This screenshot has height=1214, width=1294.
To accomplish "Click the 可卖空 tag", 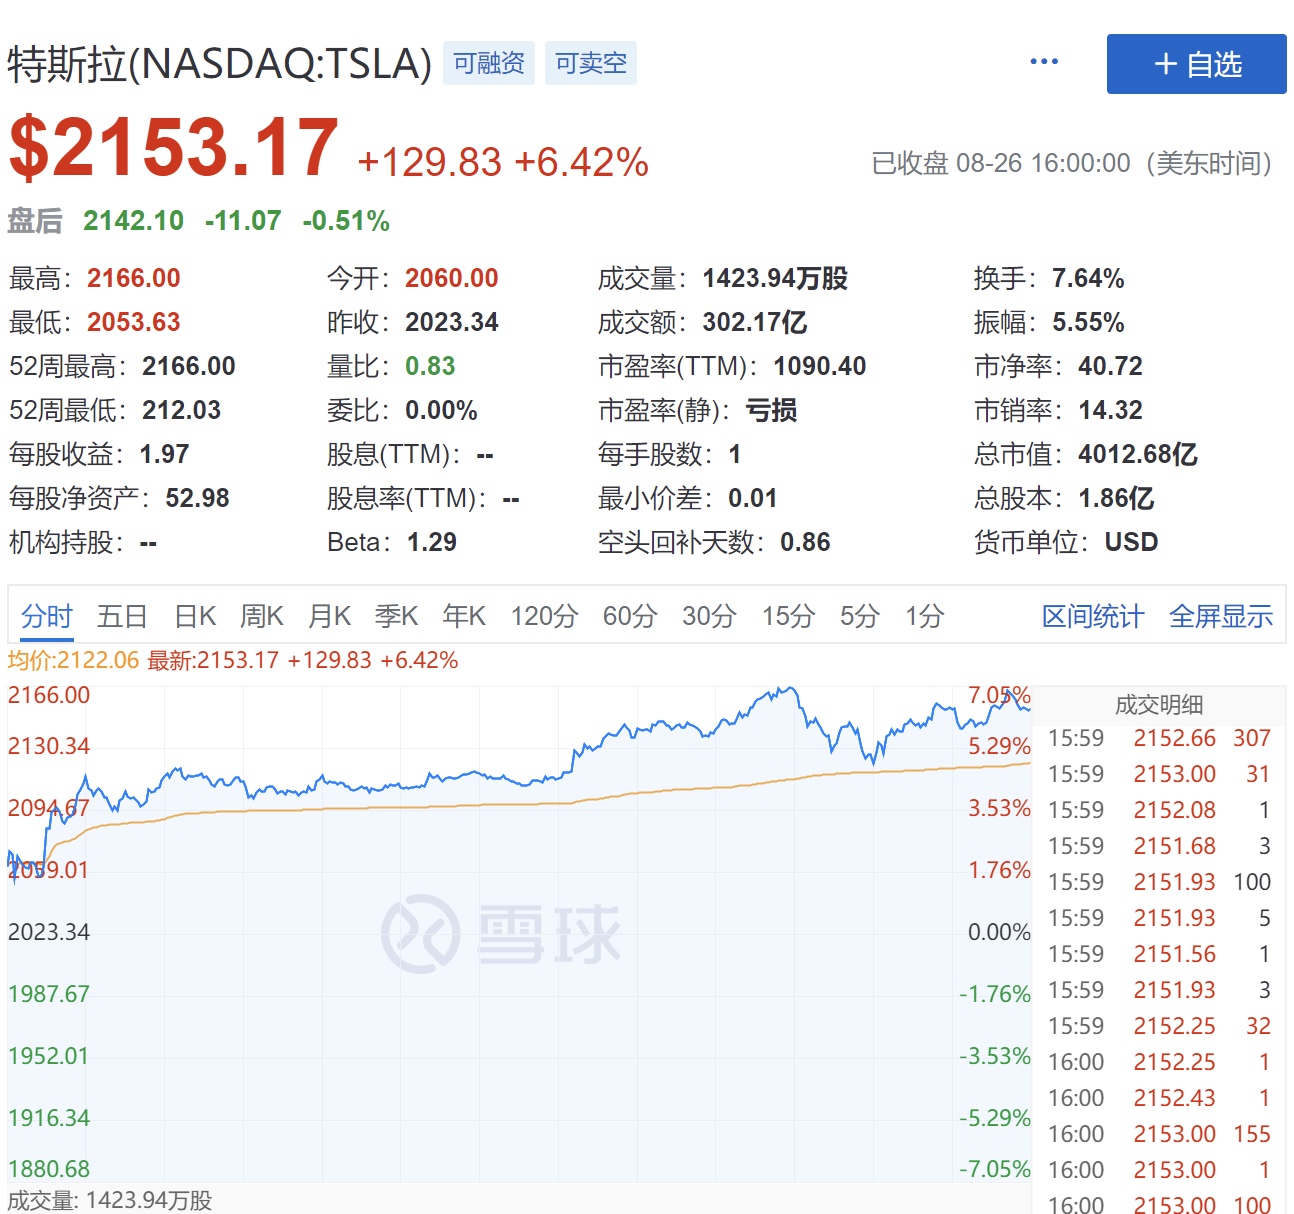I will (x=591, y=63).
